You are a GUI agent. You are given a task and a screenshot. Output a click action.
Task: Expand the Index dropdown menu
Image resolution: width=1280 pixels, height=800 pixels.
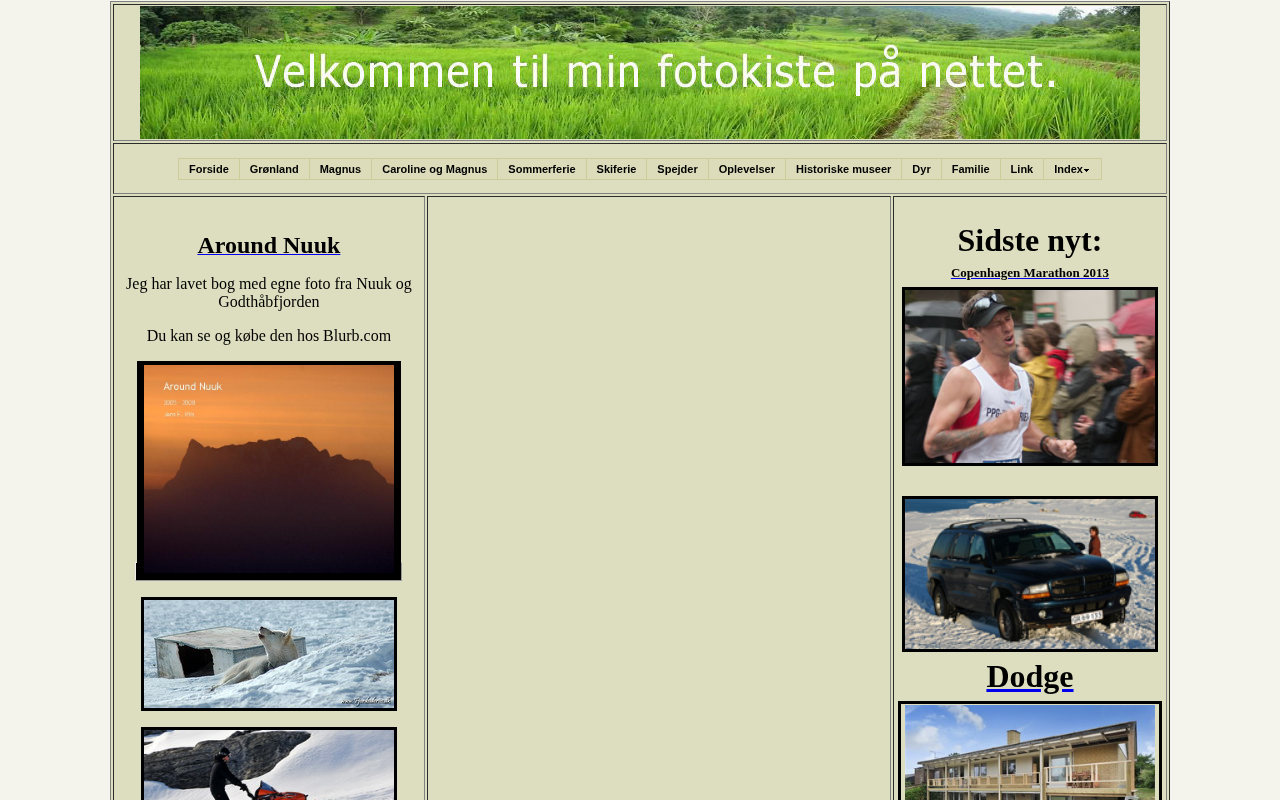(x=1072, y=169)
